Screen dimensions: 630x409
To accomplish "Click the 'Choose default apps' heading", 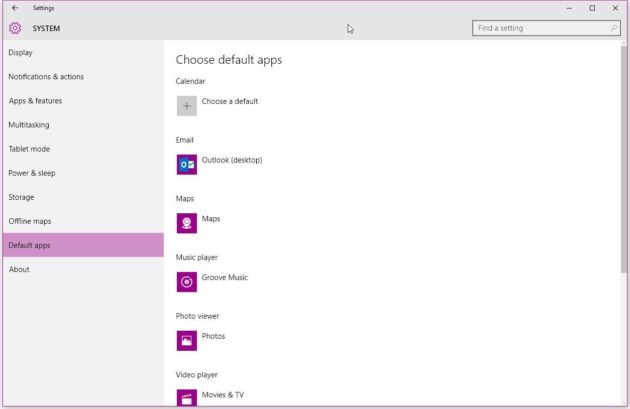I will pyautogui.click(x=229, y=60).
